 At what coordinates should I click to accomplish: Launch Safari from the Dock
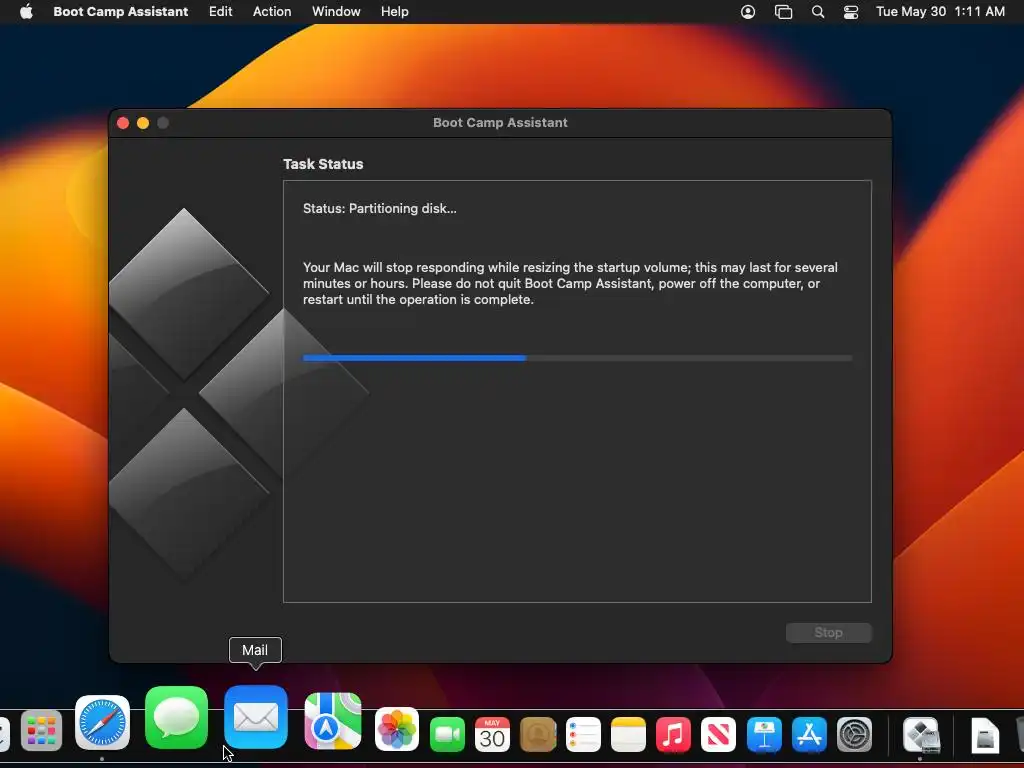click(x=103, y=723)
